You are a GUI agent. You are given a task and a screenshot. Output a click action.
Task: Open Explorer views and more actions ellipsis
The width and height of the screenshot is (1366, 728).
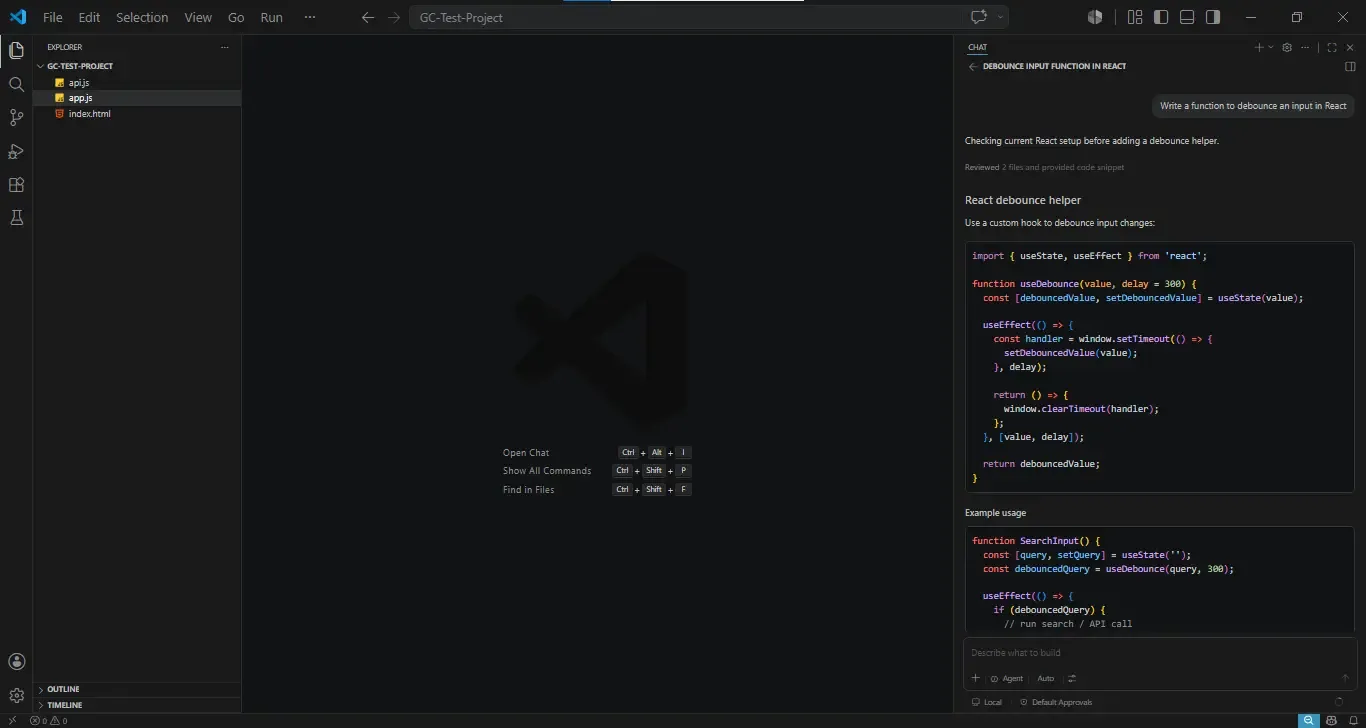coord(225,47)
